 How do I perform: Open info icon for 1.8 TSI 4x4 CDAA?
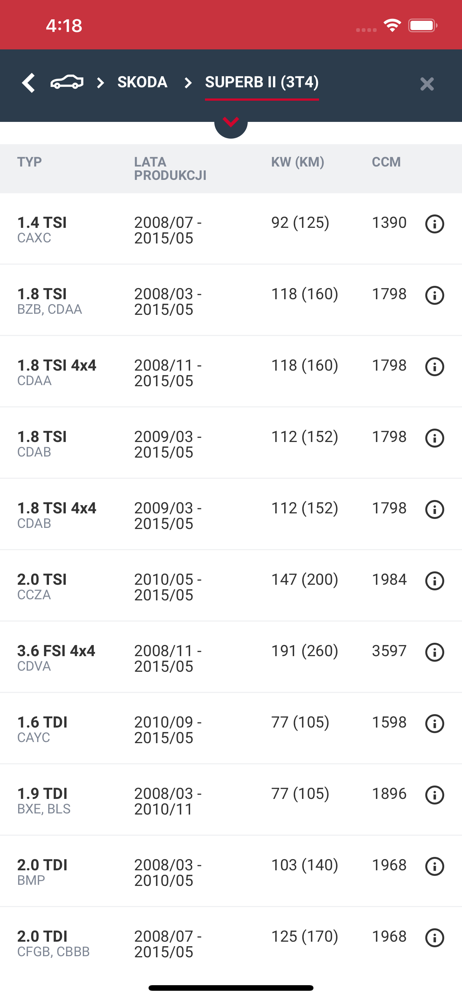coord(435,367)
